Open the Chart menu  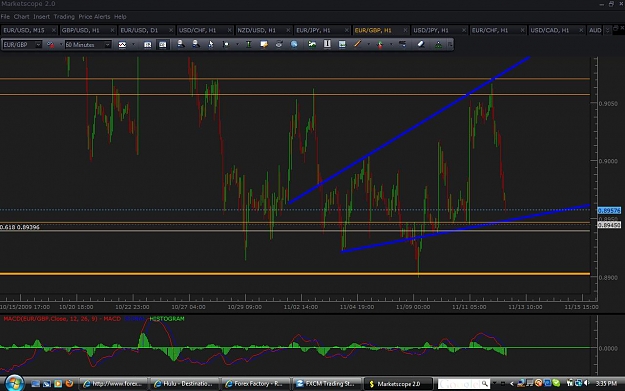[22, 17]
